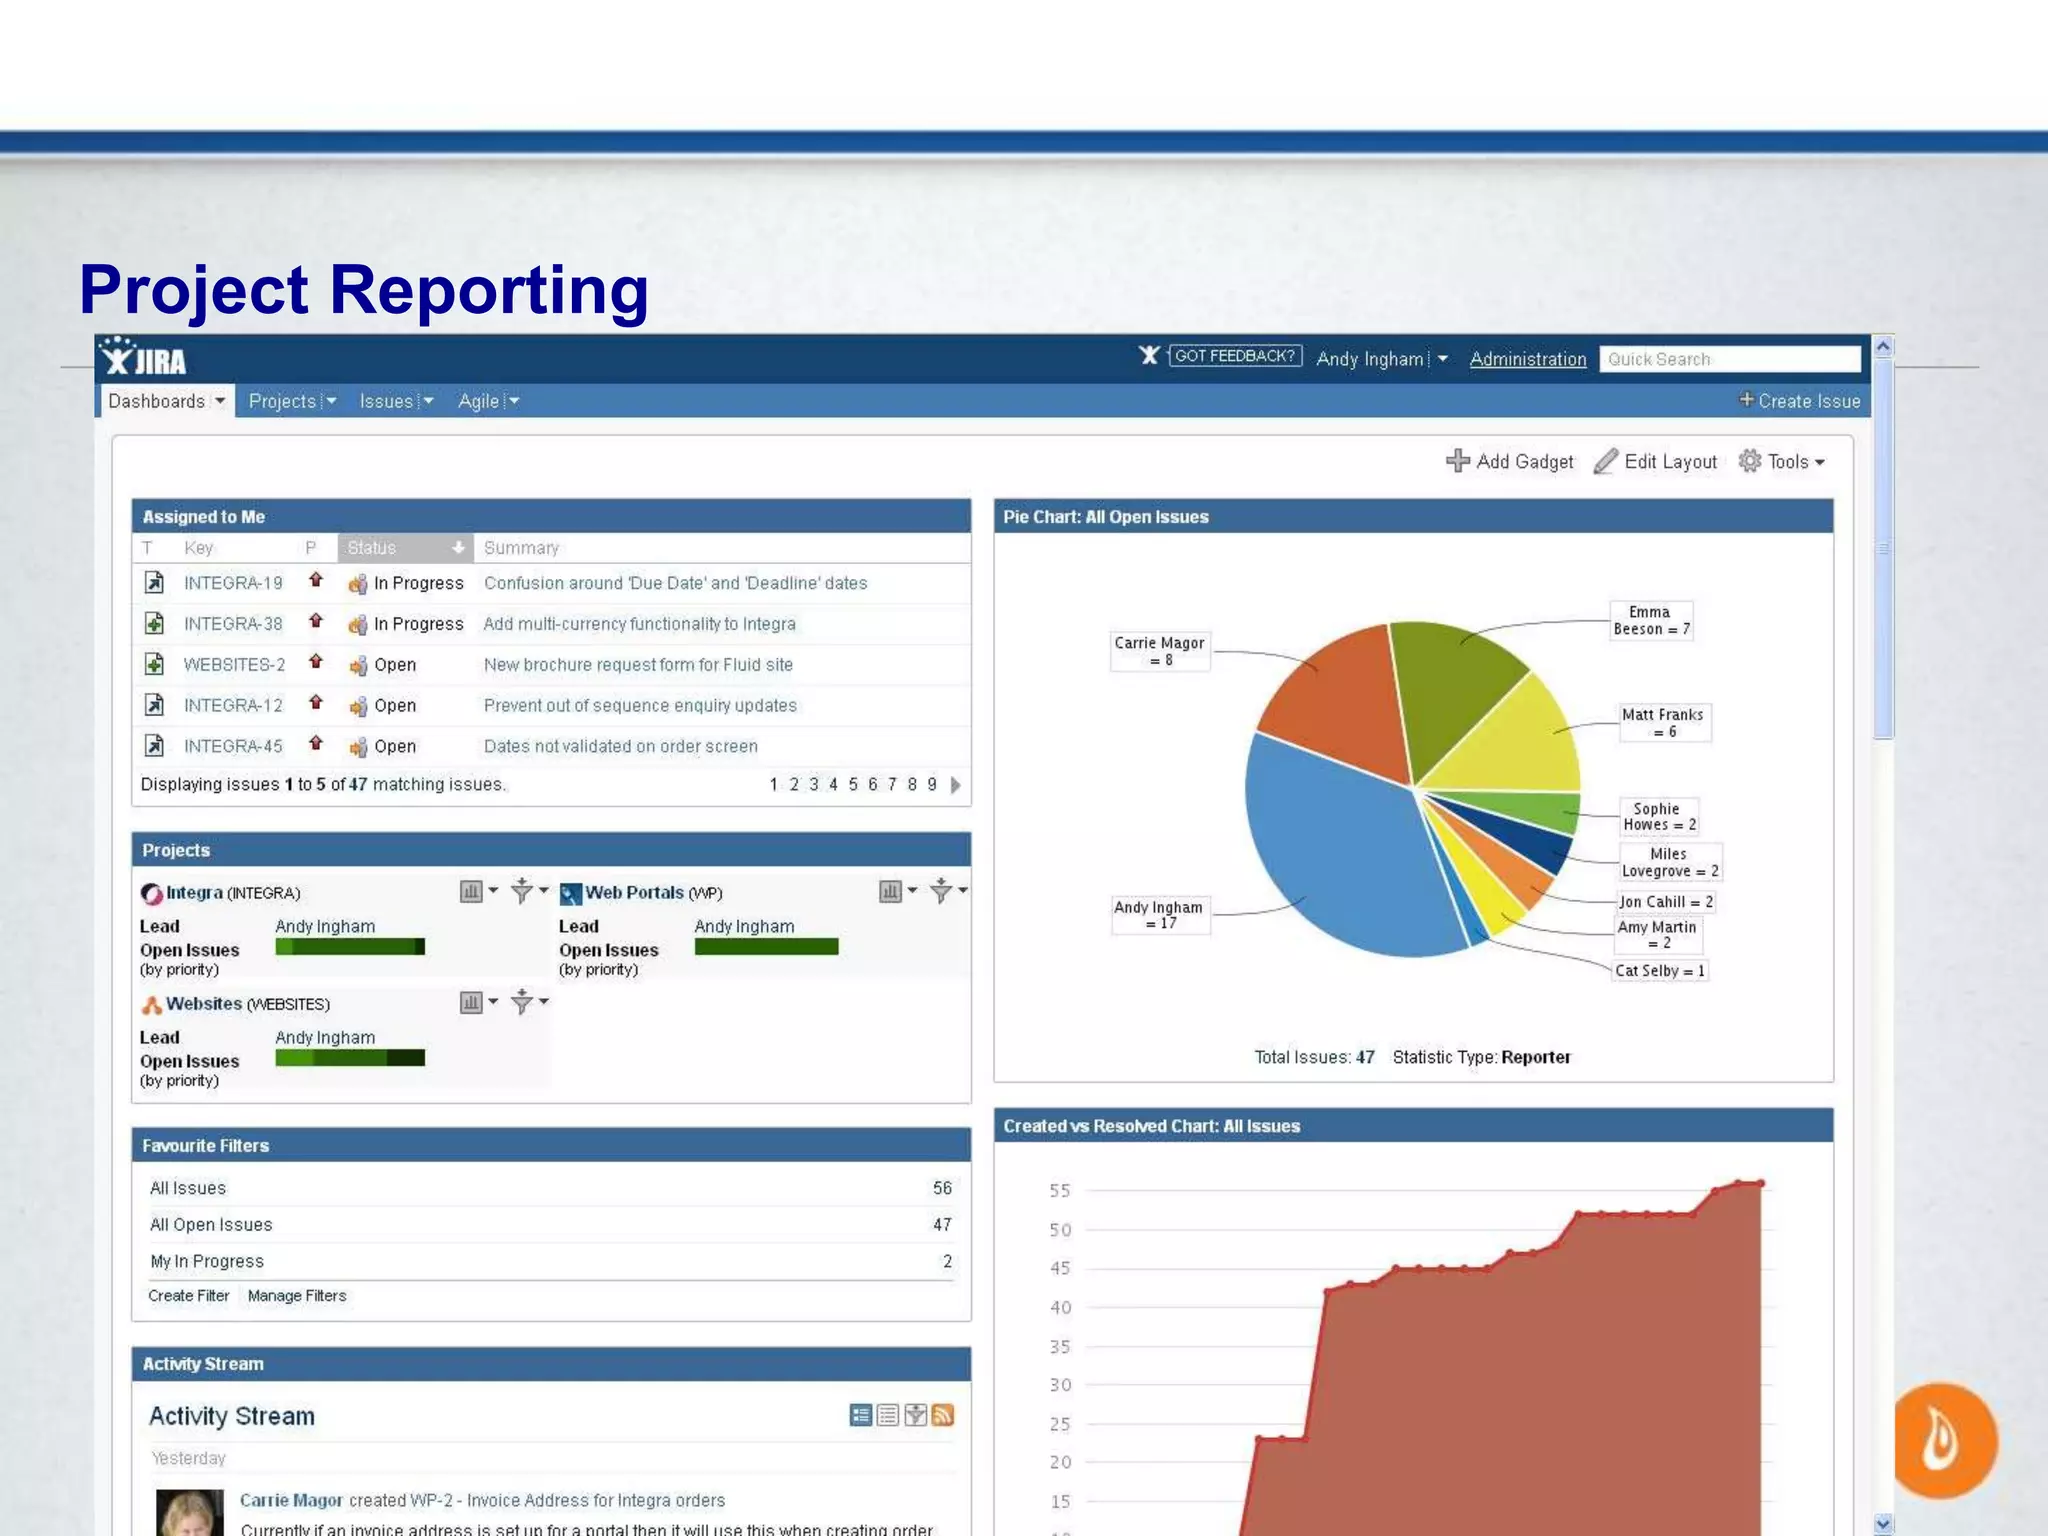2048x1536 pixels.
Task: Click the Websites project avatar icon
Action: pyautogui.click(x=151, y=1004)
